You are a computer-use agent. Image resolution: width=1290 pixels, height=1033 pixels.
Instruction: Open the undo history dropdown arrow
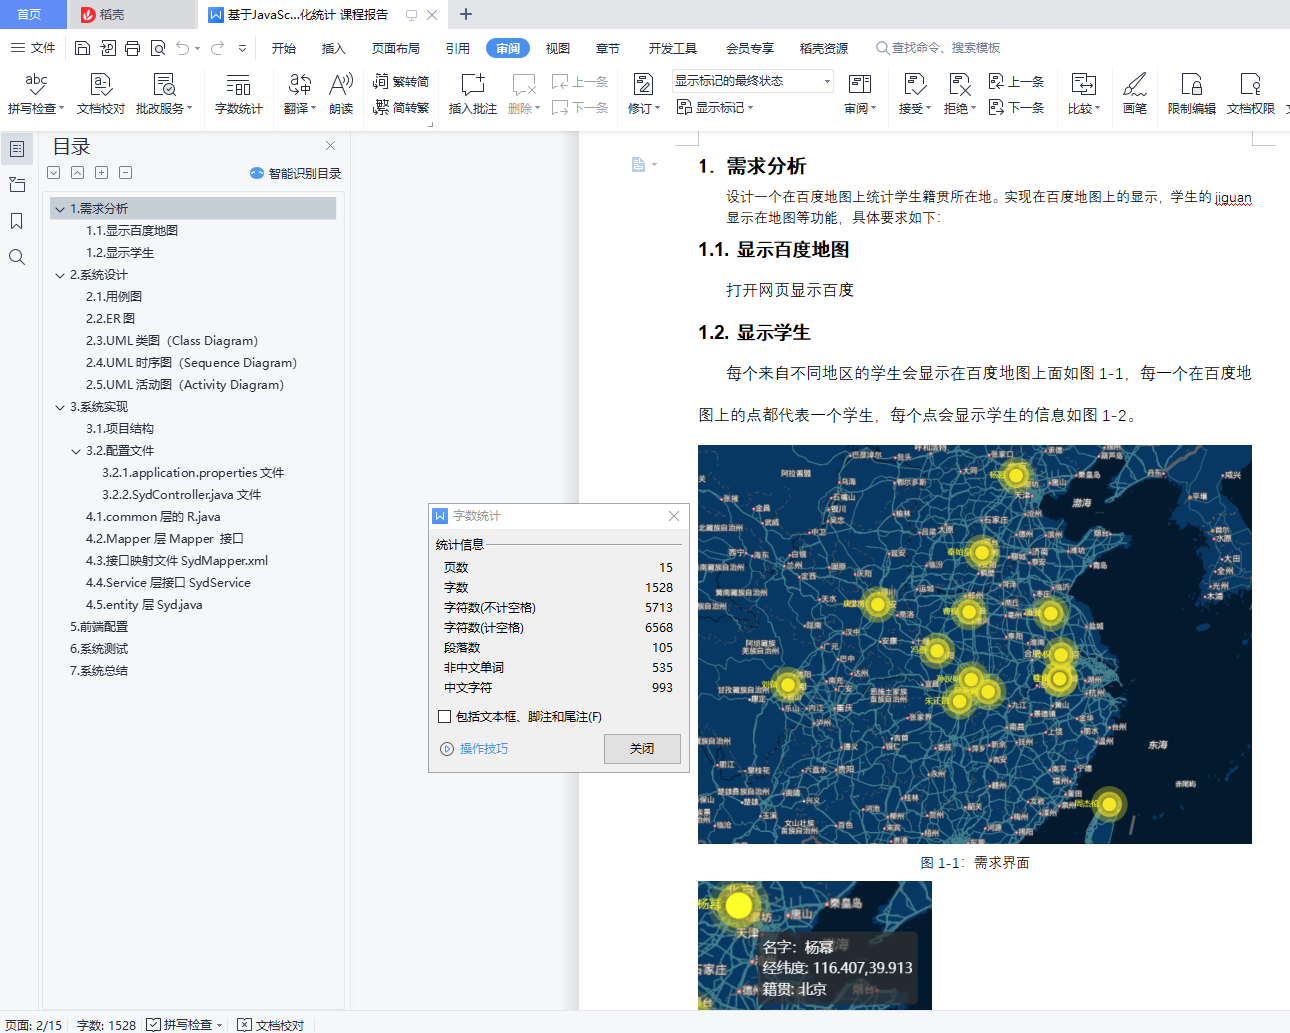click(x=198, y=48)
